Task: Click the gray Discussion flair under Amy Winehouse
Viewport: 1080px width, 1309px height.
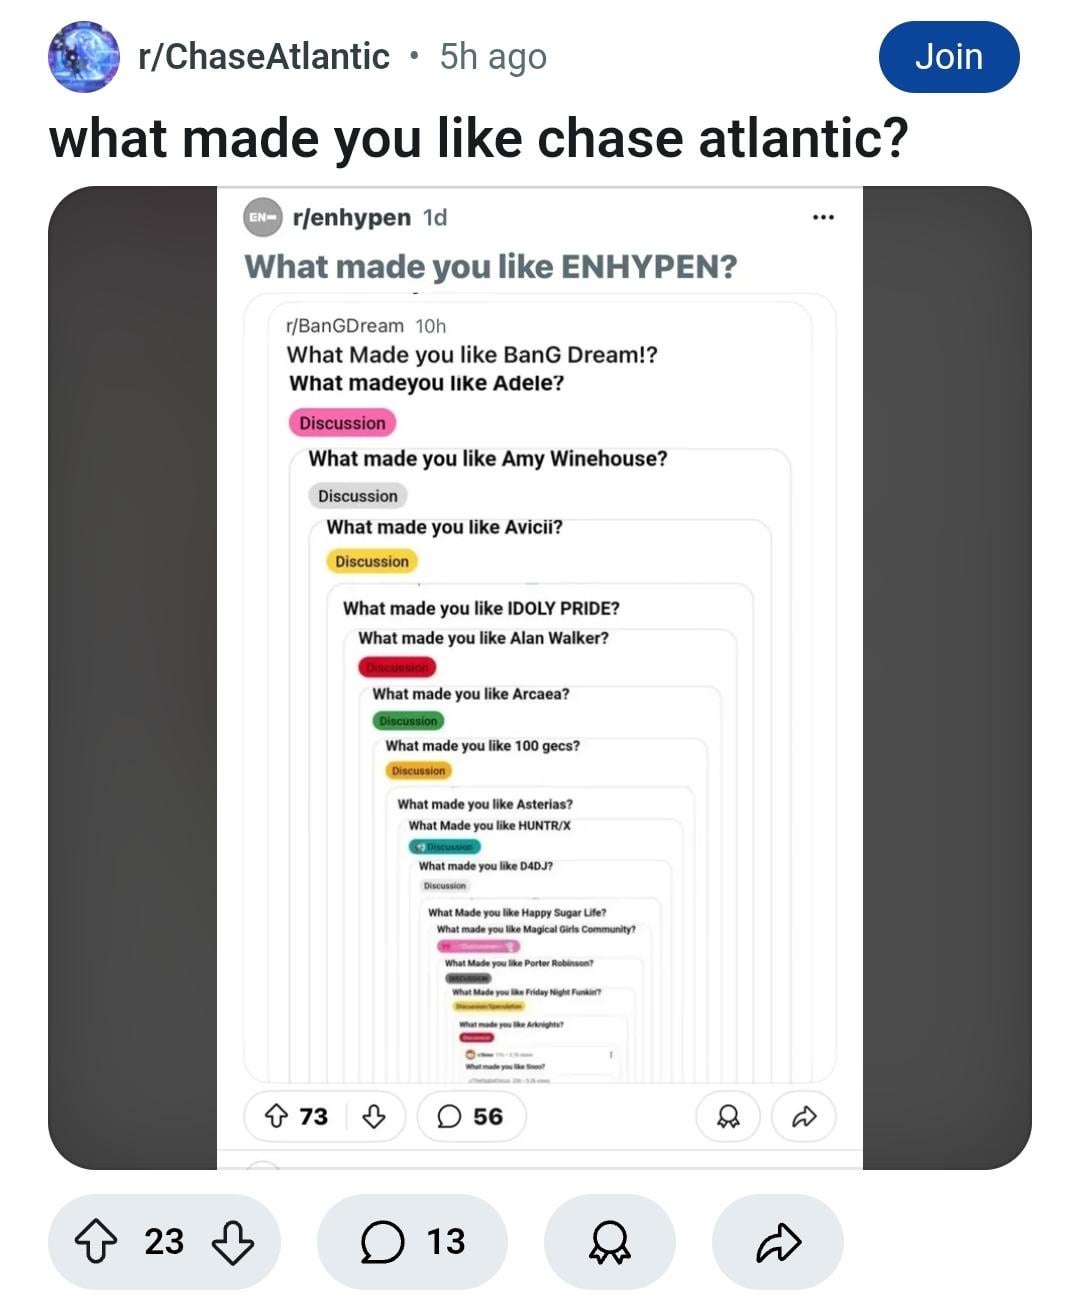Action: pyautogui.click(x=358, y=496)
